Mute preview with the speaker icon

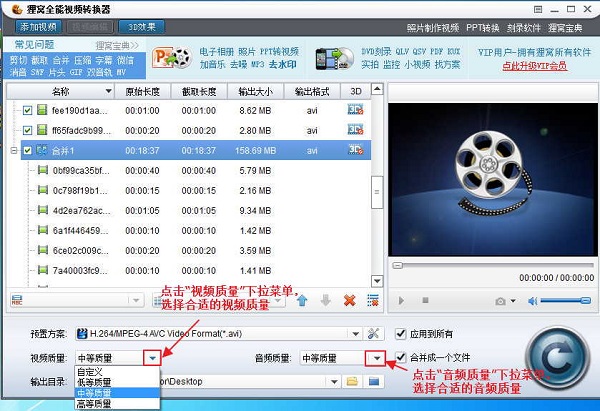click(532, 301)
